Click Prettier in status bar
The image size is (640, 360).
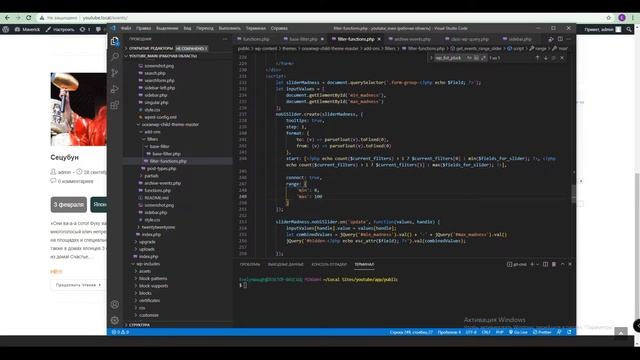(x=542, y=332)
